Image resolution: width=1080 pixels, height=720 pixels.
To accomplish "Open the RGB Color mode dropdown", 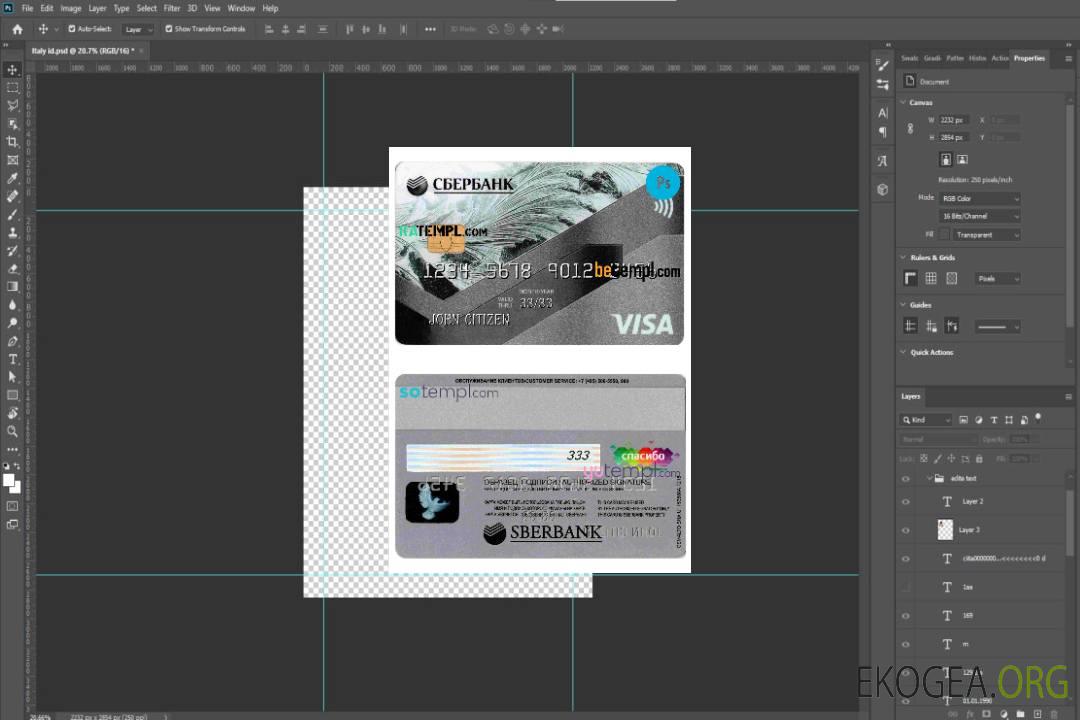I will (x=979, y=198).
